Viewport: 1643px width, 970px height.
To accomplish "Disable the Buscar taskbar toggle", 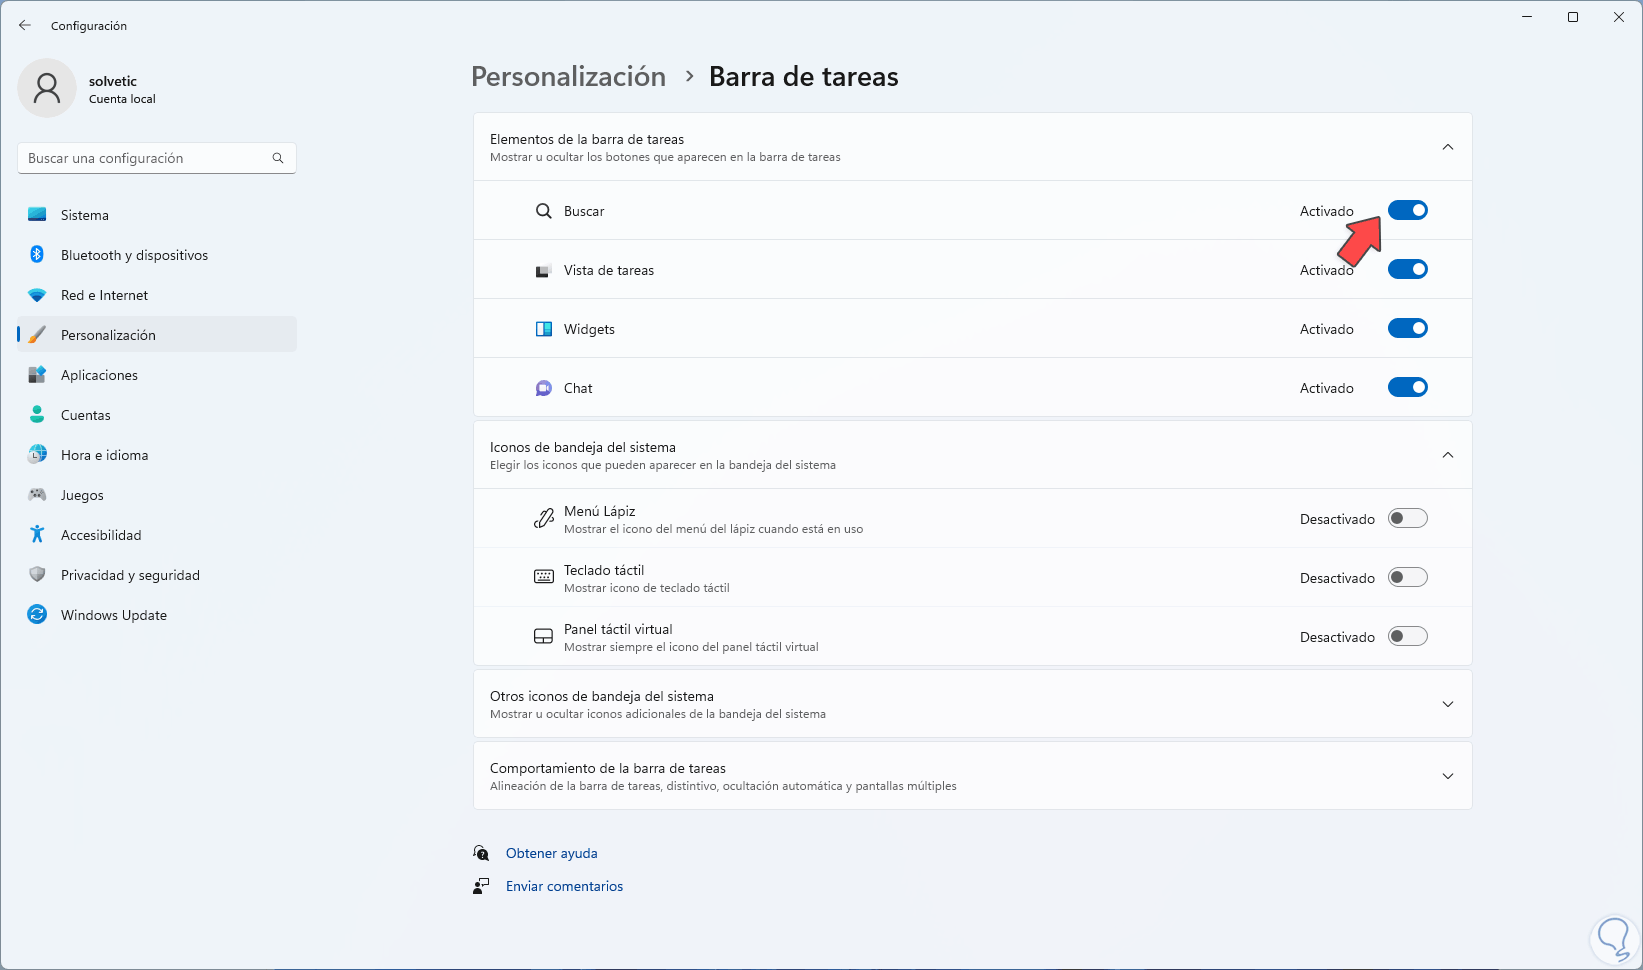I will pyautogui.click(x=1407, y=210).
